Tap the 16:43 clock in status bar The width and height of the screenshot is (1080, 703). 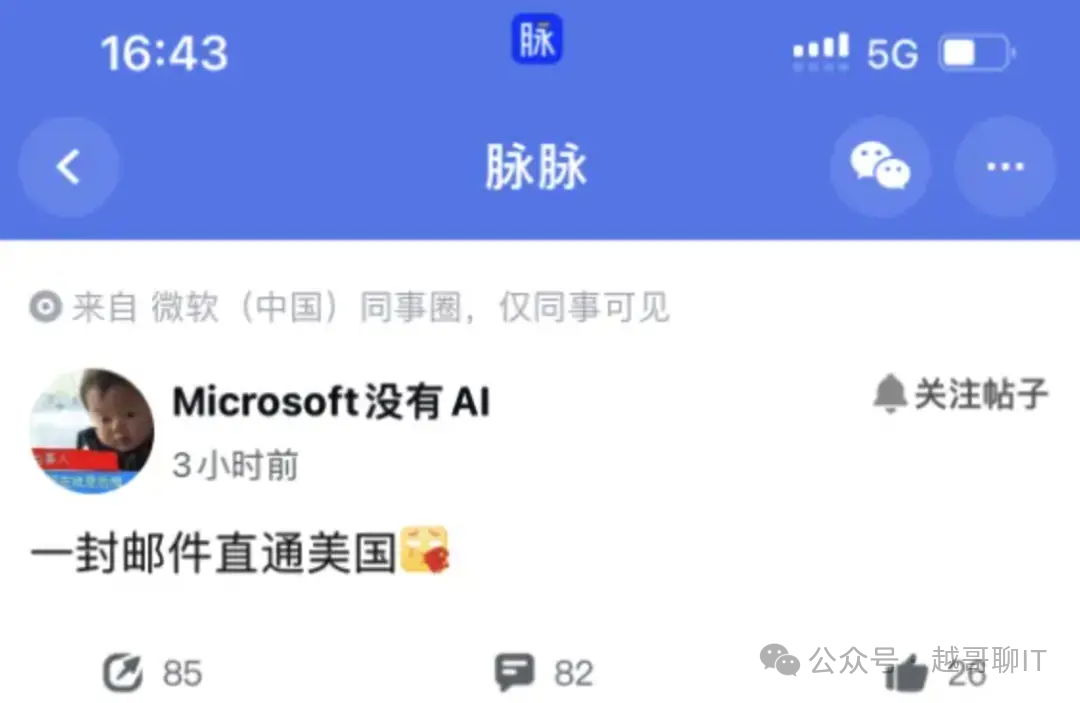(164, 54)
